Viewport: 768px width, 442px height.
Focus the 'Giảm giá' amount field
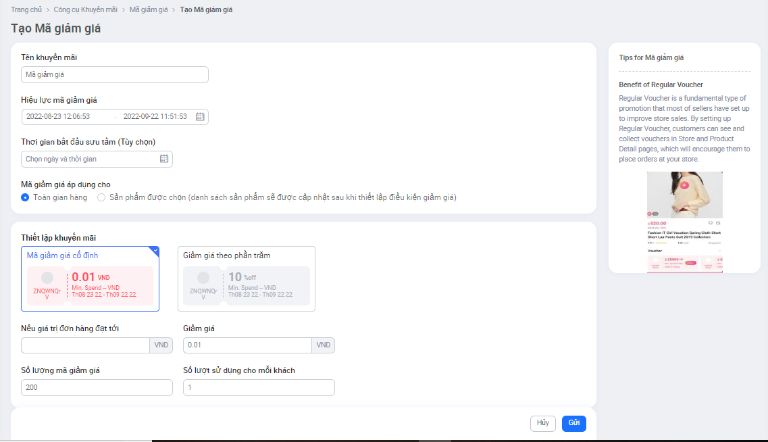(247, 345)
